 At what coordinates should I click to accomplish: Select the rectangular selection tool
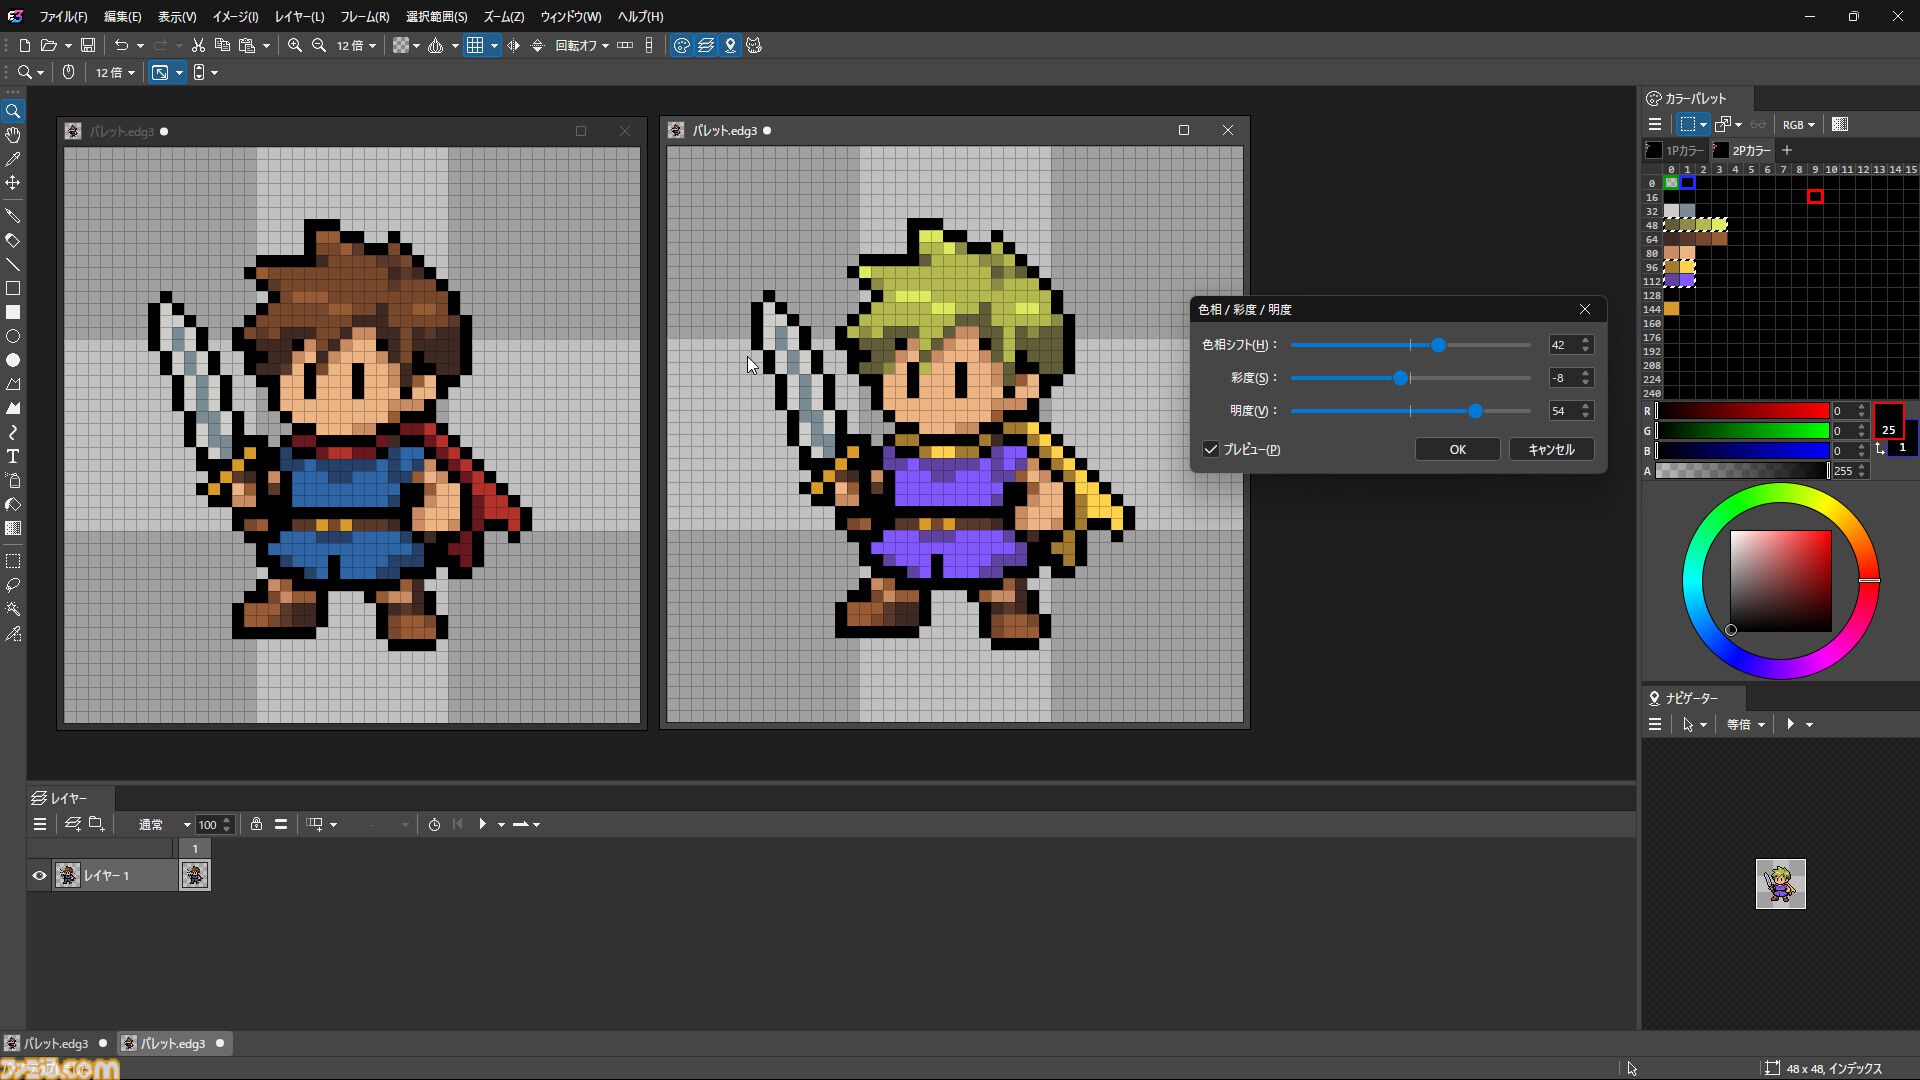(13, 561)
